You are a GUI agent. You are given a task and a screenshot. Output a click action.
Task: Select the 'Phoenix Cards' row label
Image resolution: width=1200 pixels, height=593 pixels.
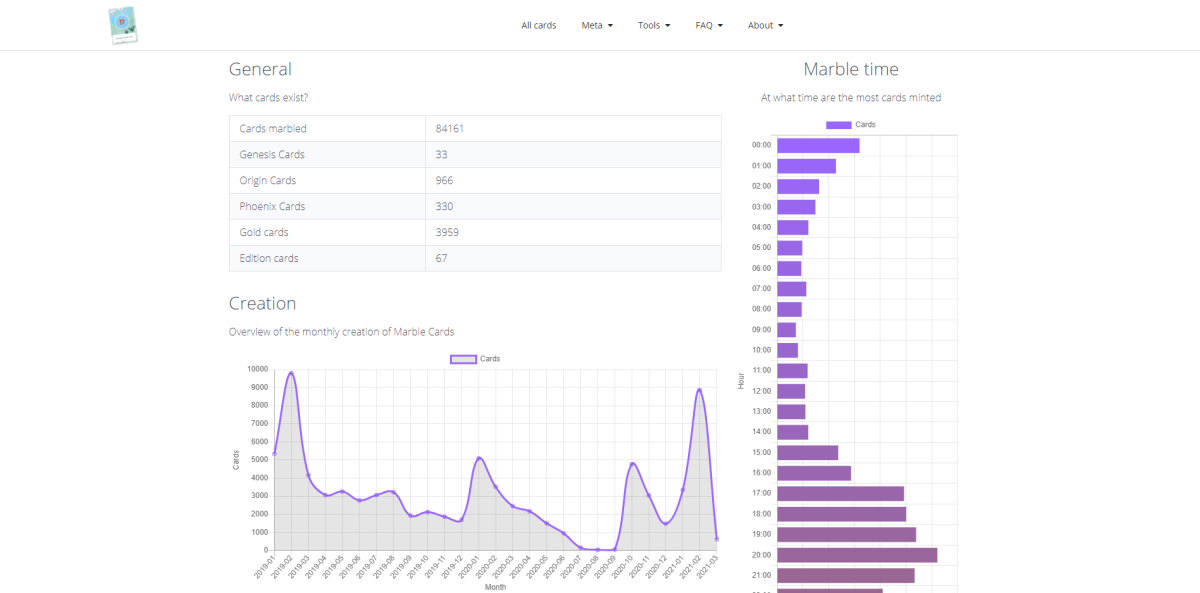tap(272, 207)
